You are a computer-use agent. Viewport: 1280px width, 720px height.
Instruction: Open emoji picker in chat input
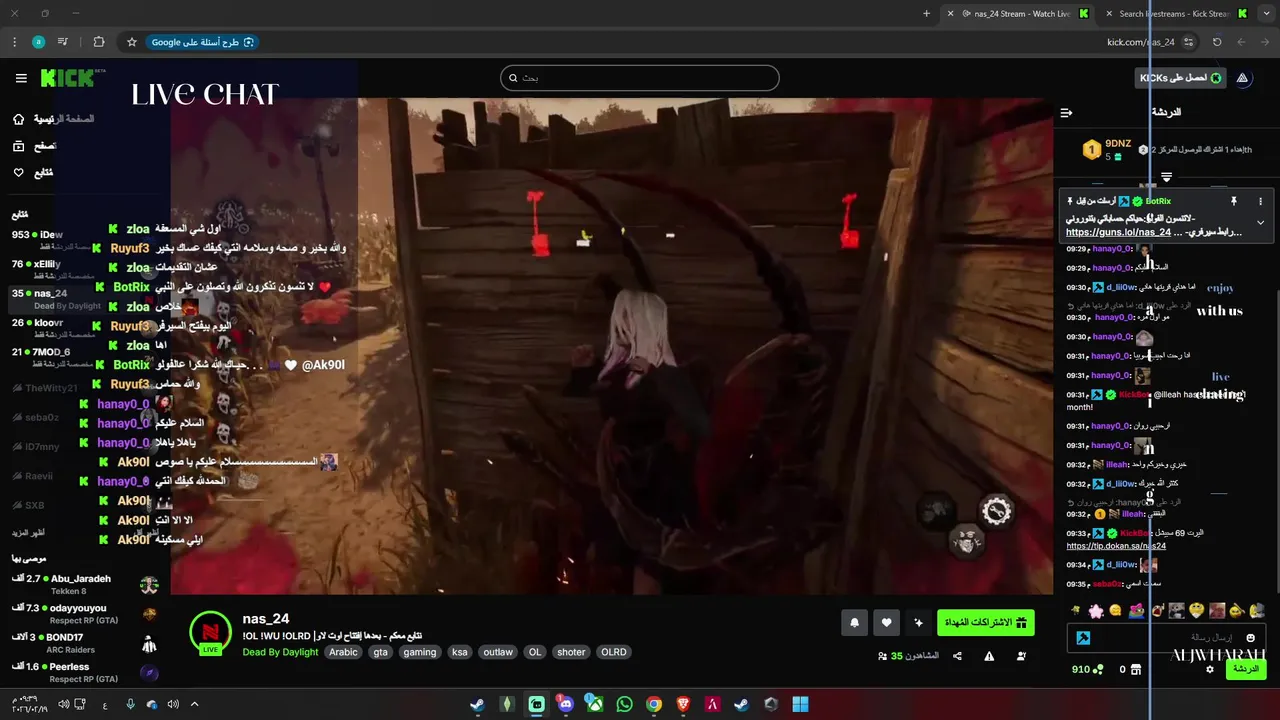pos(1249,637)
